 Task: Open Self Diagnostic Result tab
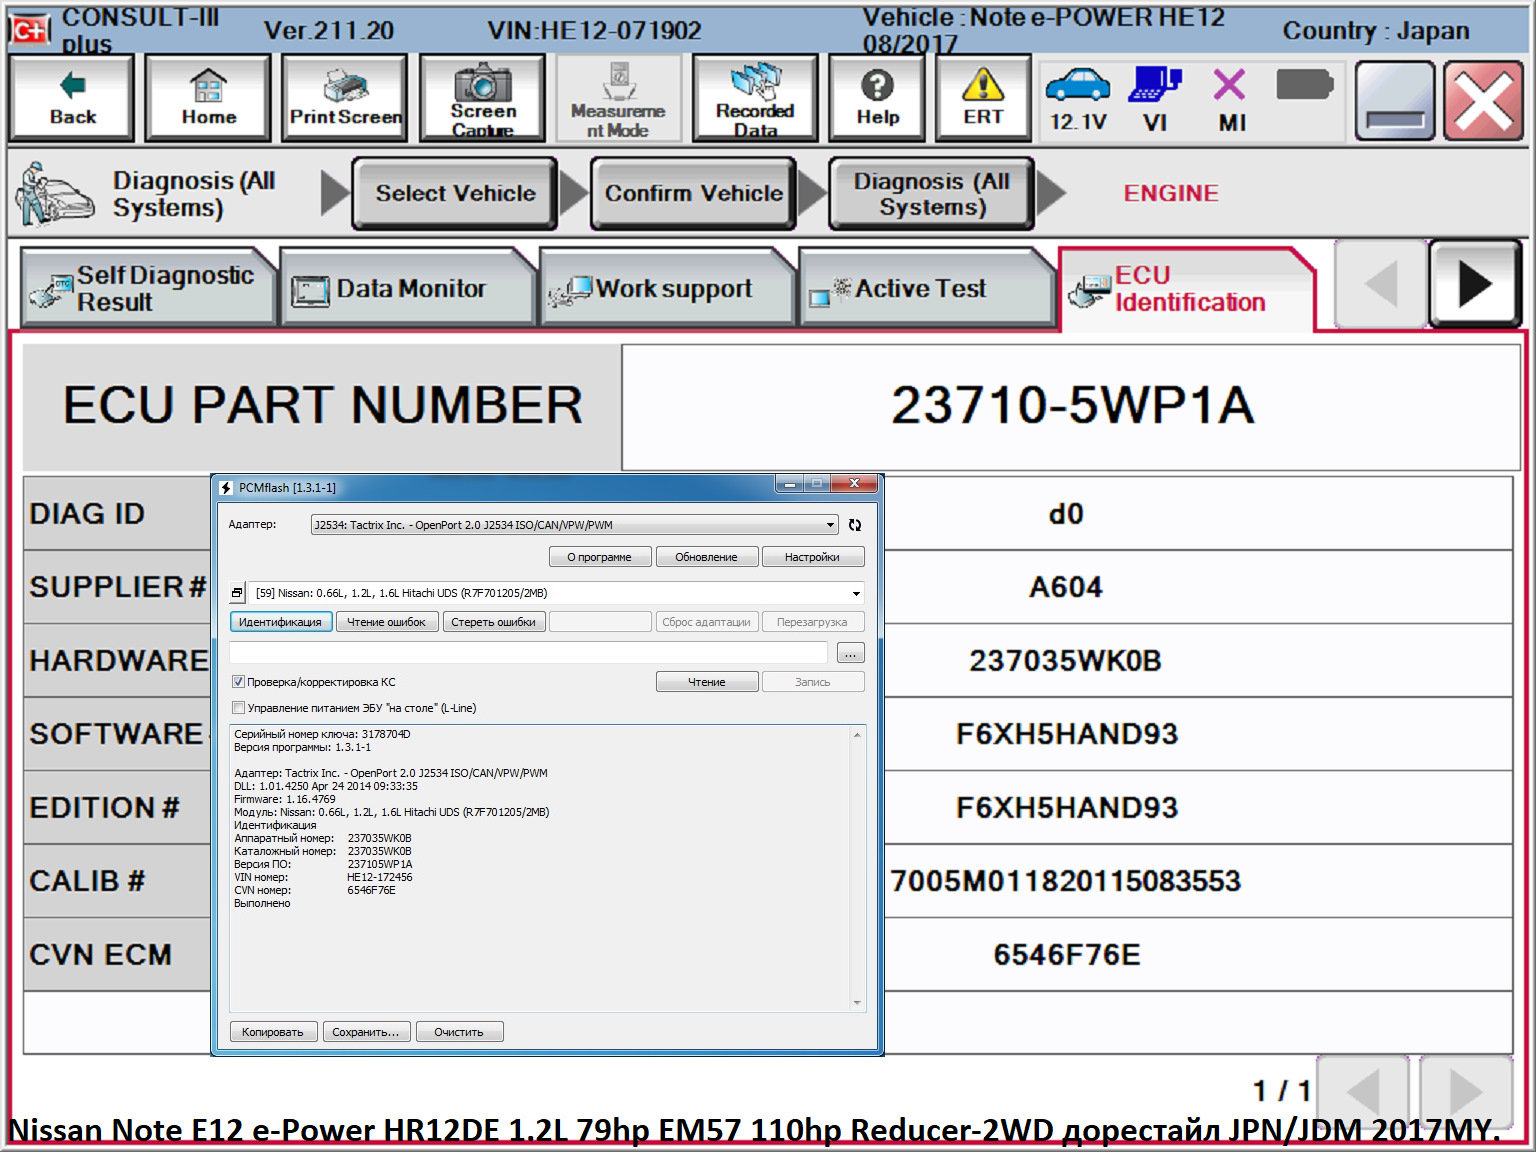(x=147, y=288)
